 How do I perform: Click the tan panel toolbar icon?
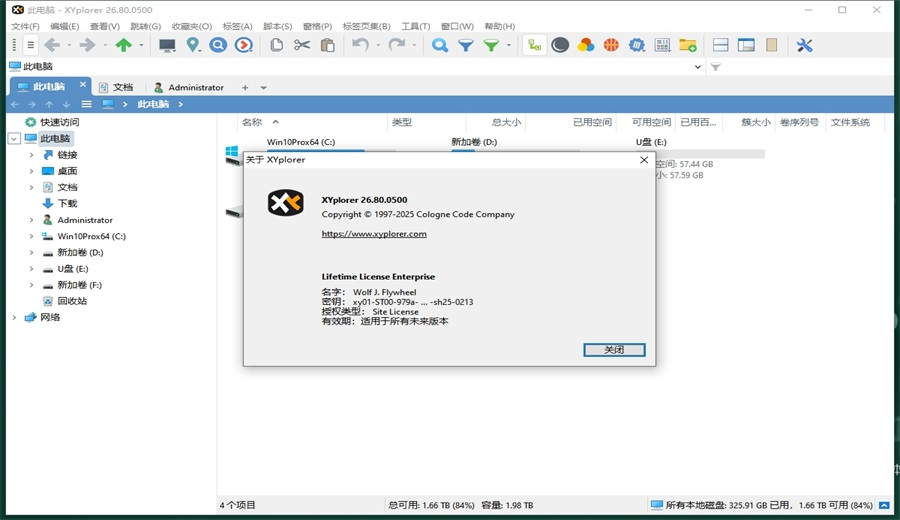pos(771,45)
